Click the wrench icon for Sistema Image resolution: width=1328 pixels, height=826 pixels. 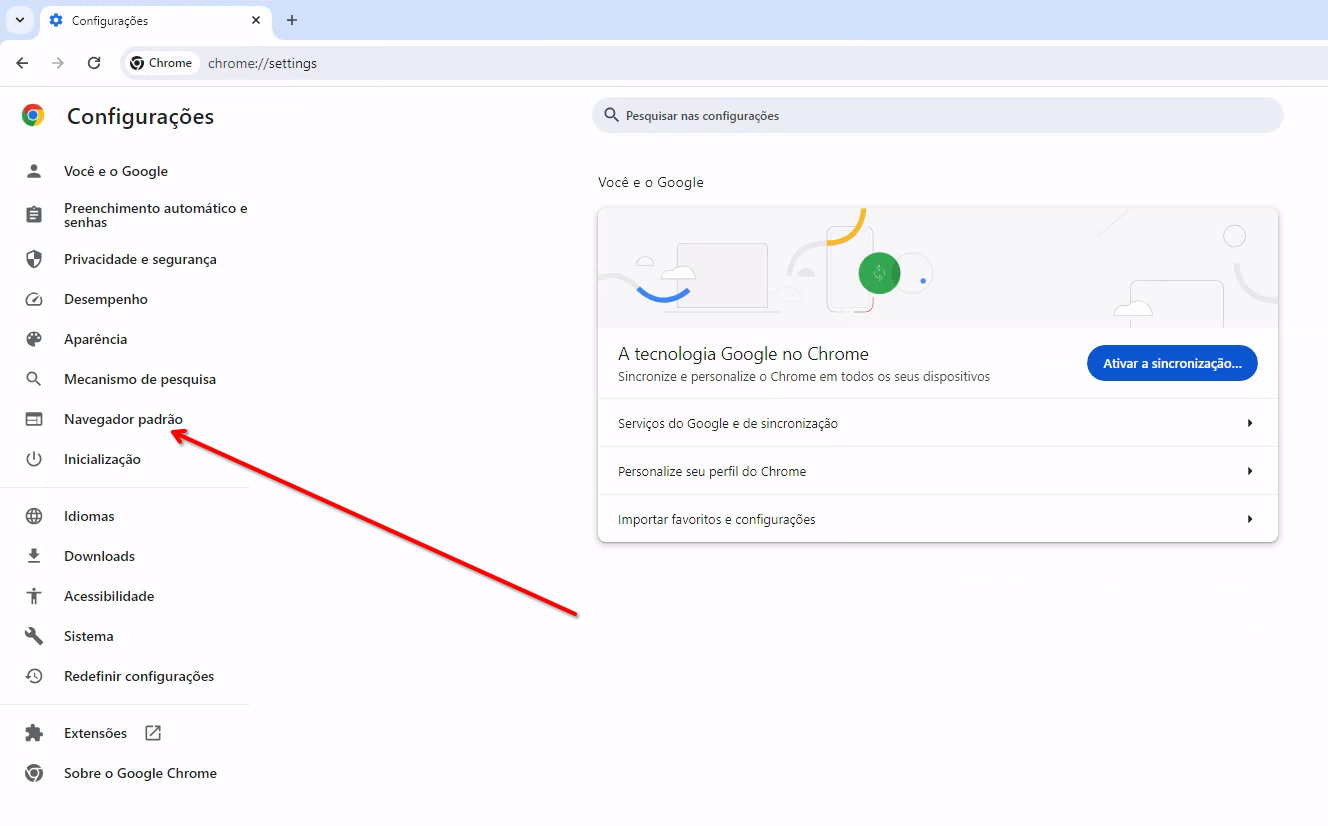click(x=34, y=636)
